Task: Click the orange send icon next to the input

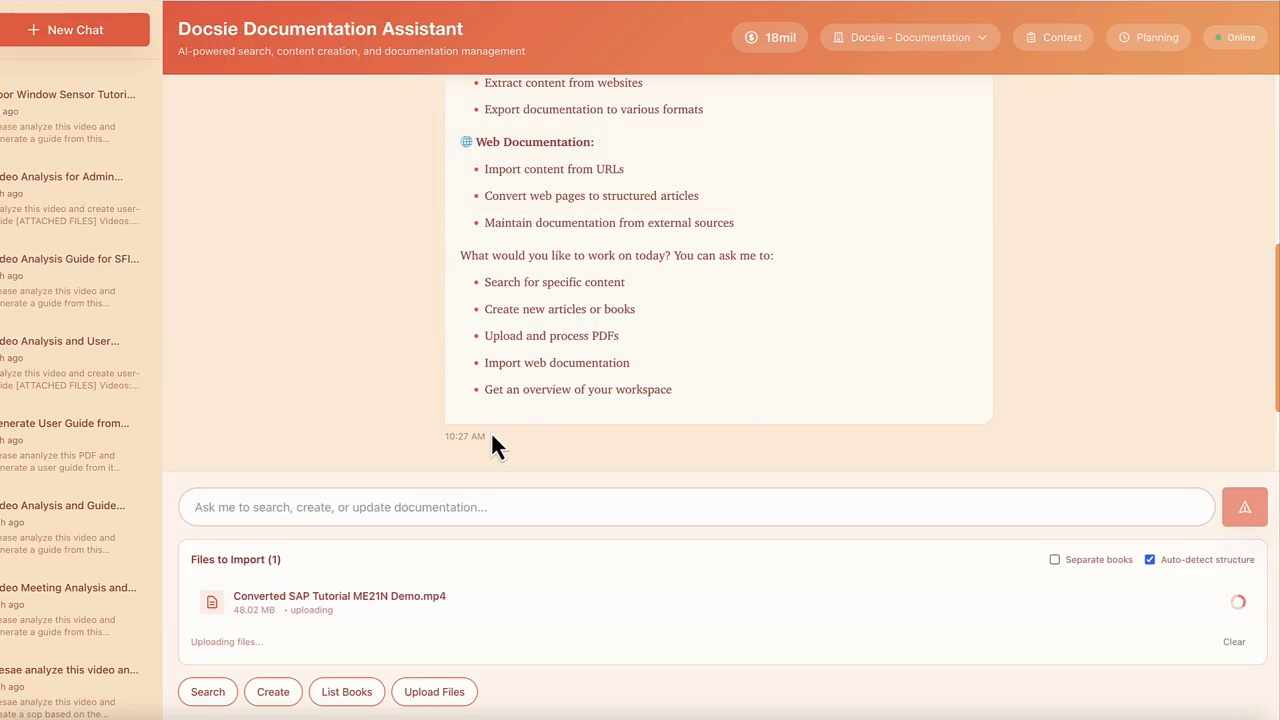Action: click(x=1244, y=507)
